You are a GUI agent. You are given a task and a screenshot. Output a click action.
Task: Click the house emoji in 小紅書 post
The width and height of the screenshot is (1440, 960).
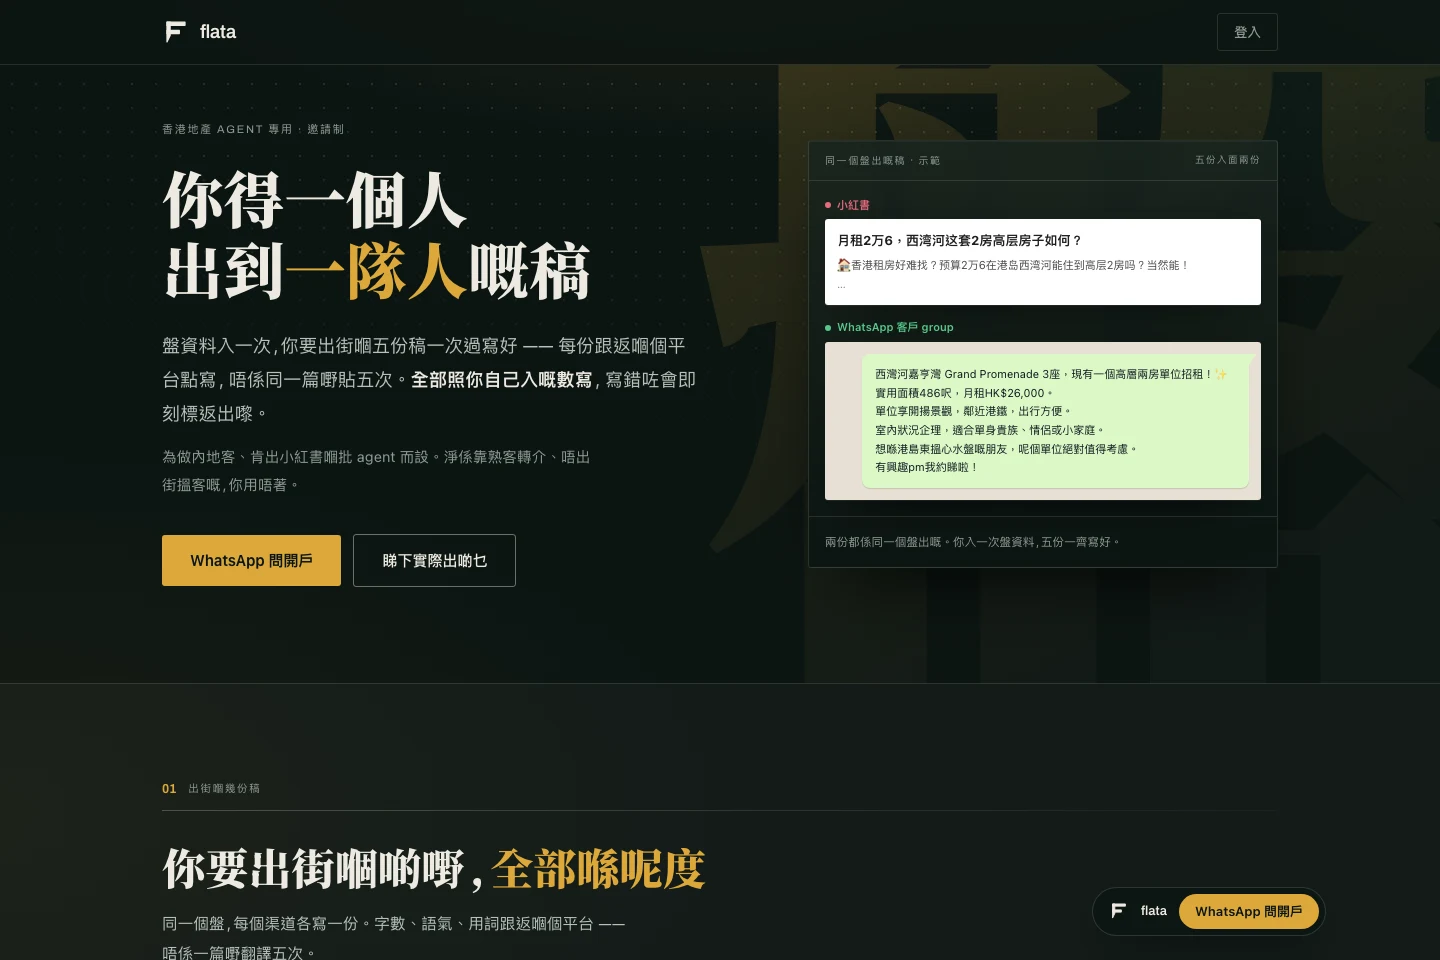pyautogui.click(x=843, y=265)
